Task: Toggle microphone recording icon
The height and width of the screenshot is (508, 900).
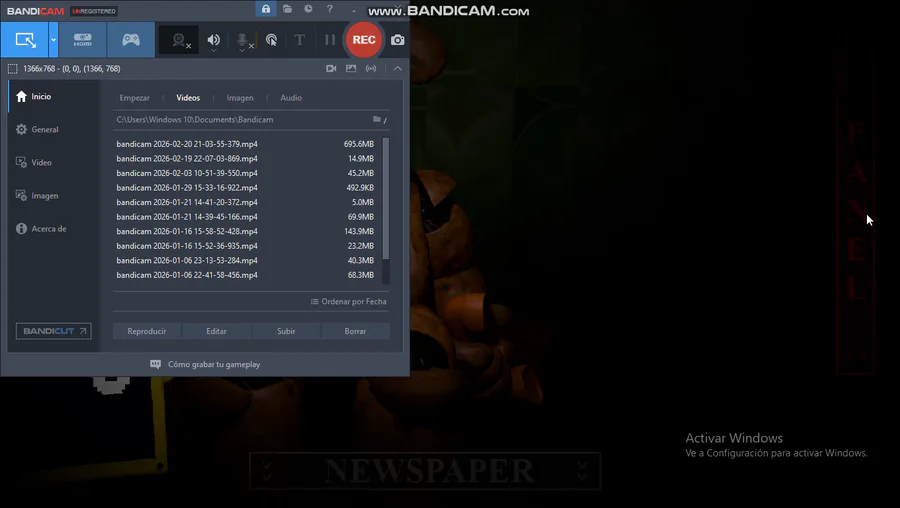Action: point(243,40)
